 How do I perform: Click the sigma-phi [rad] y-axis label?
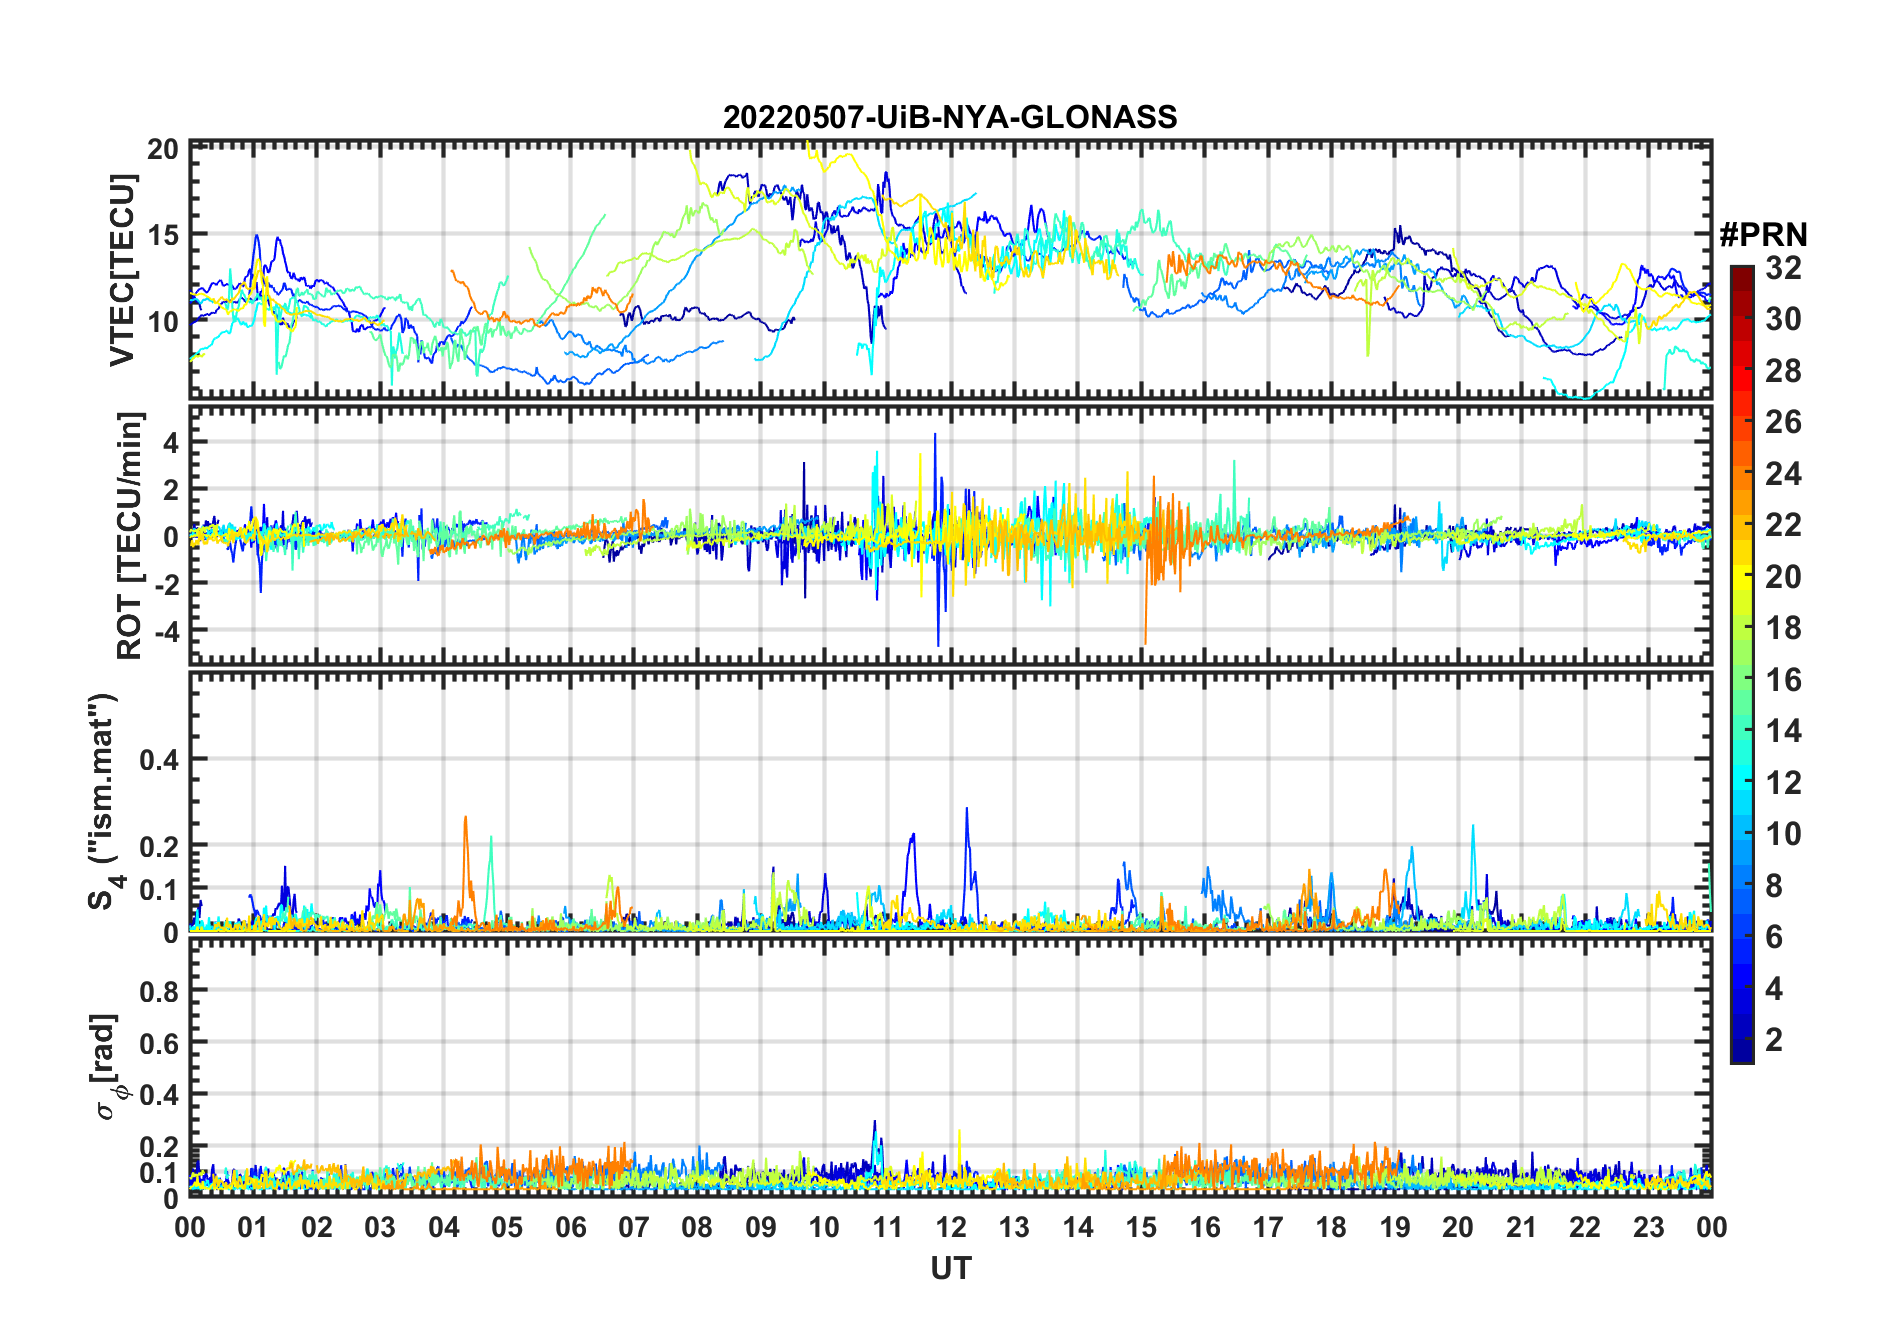click(107, 1067)
